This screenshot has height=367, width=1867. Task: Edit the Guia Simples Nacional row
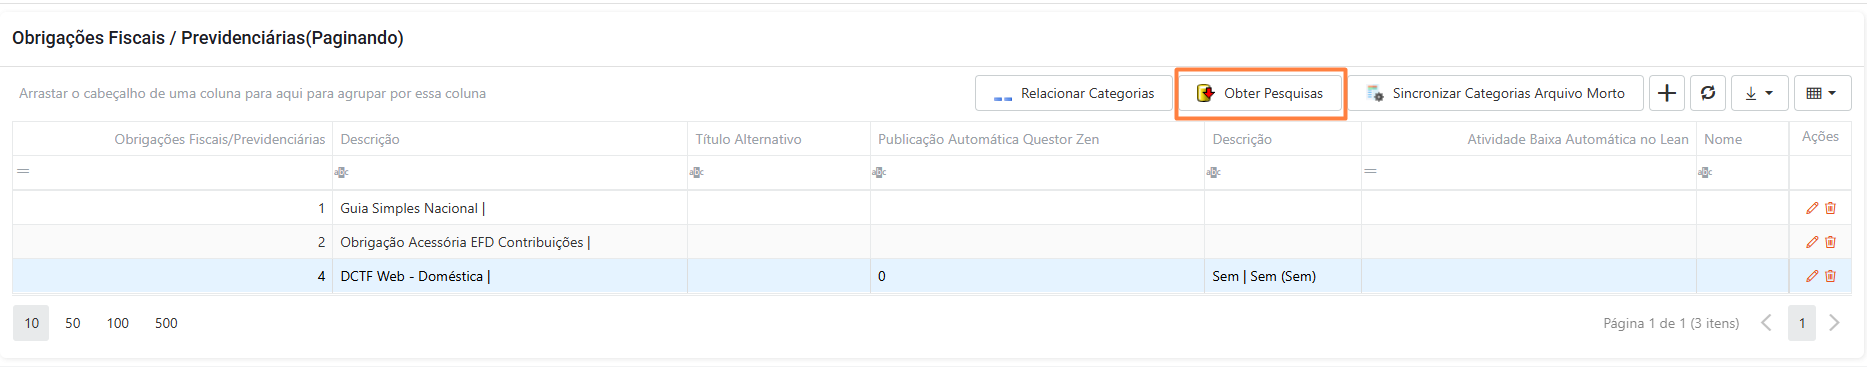(x=1812, y=208)
